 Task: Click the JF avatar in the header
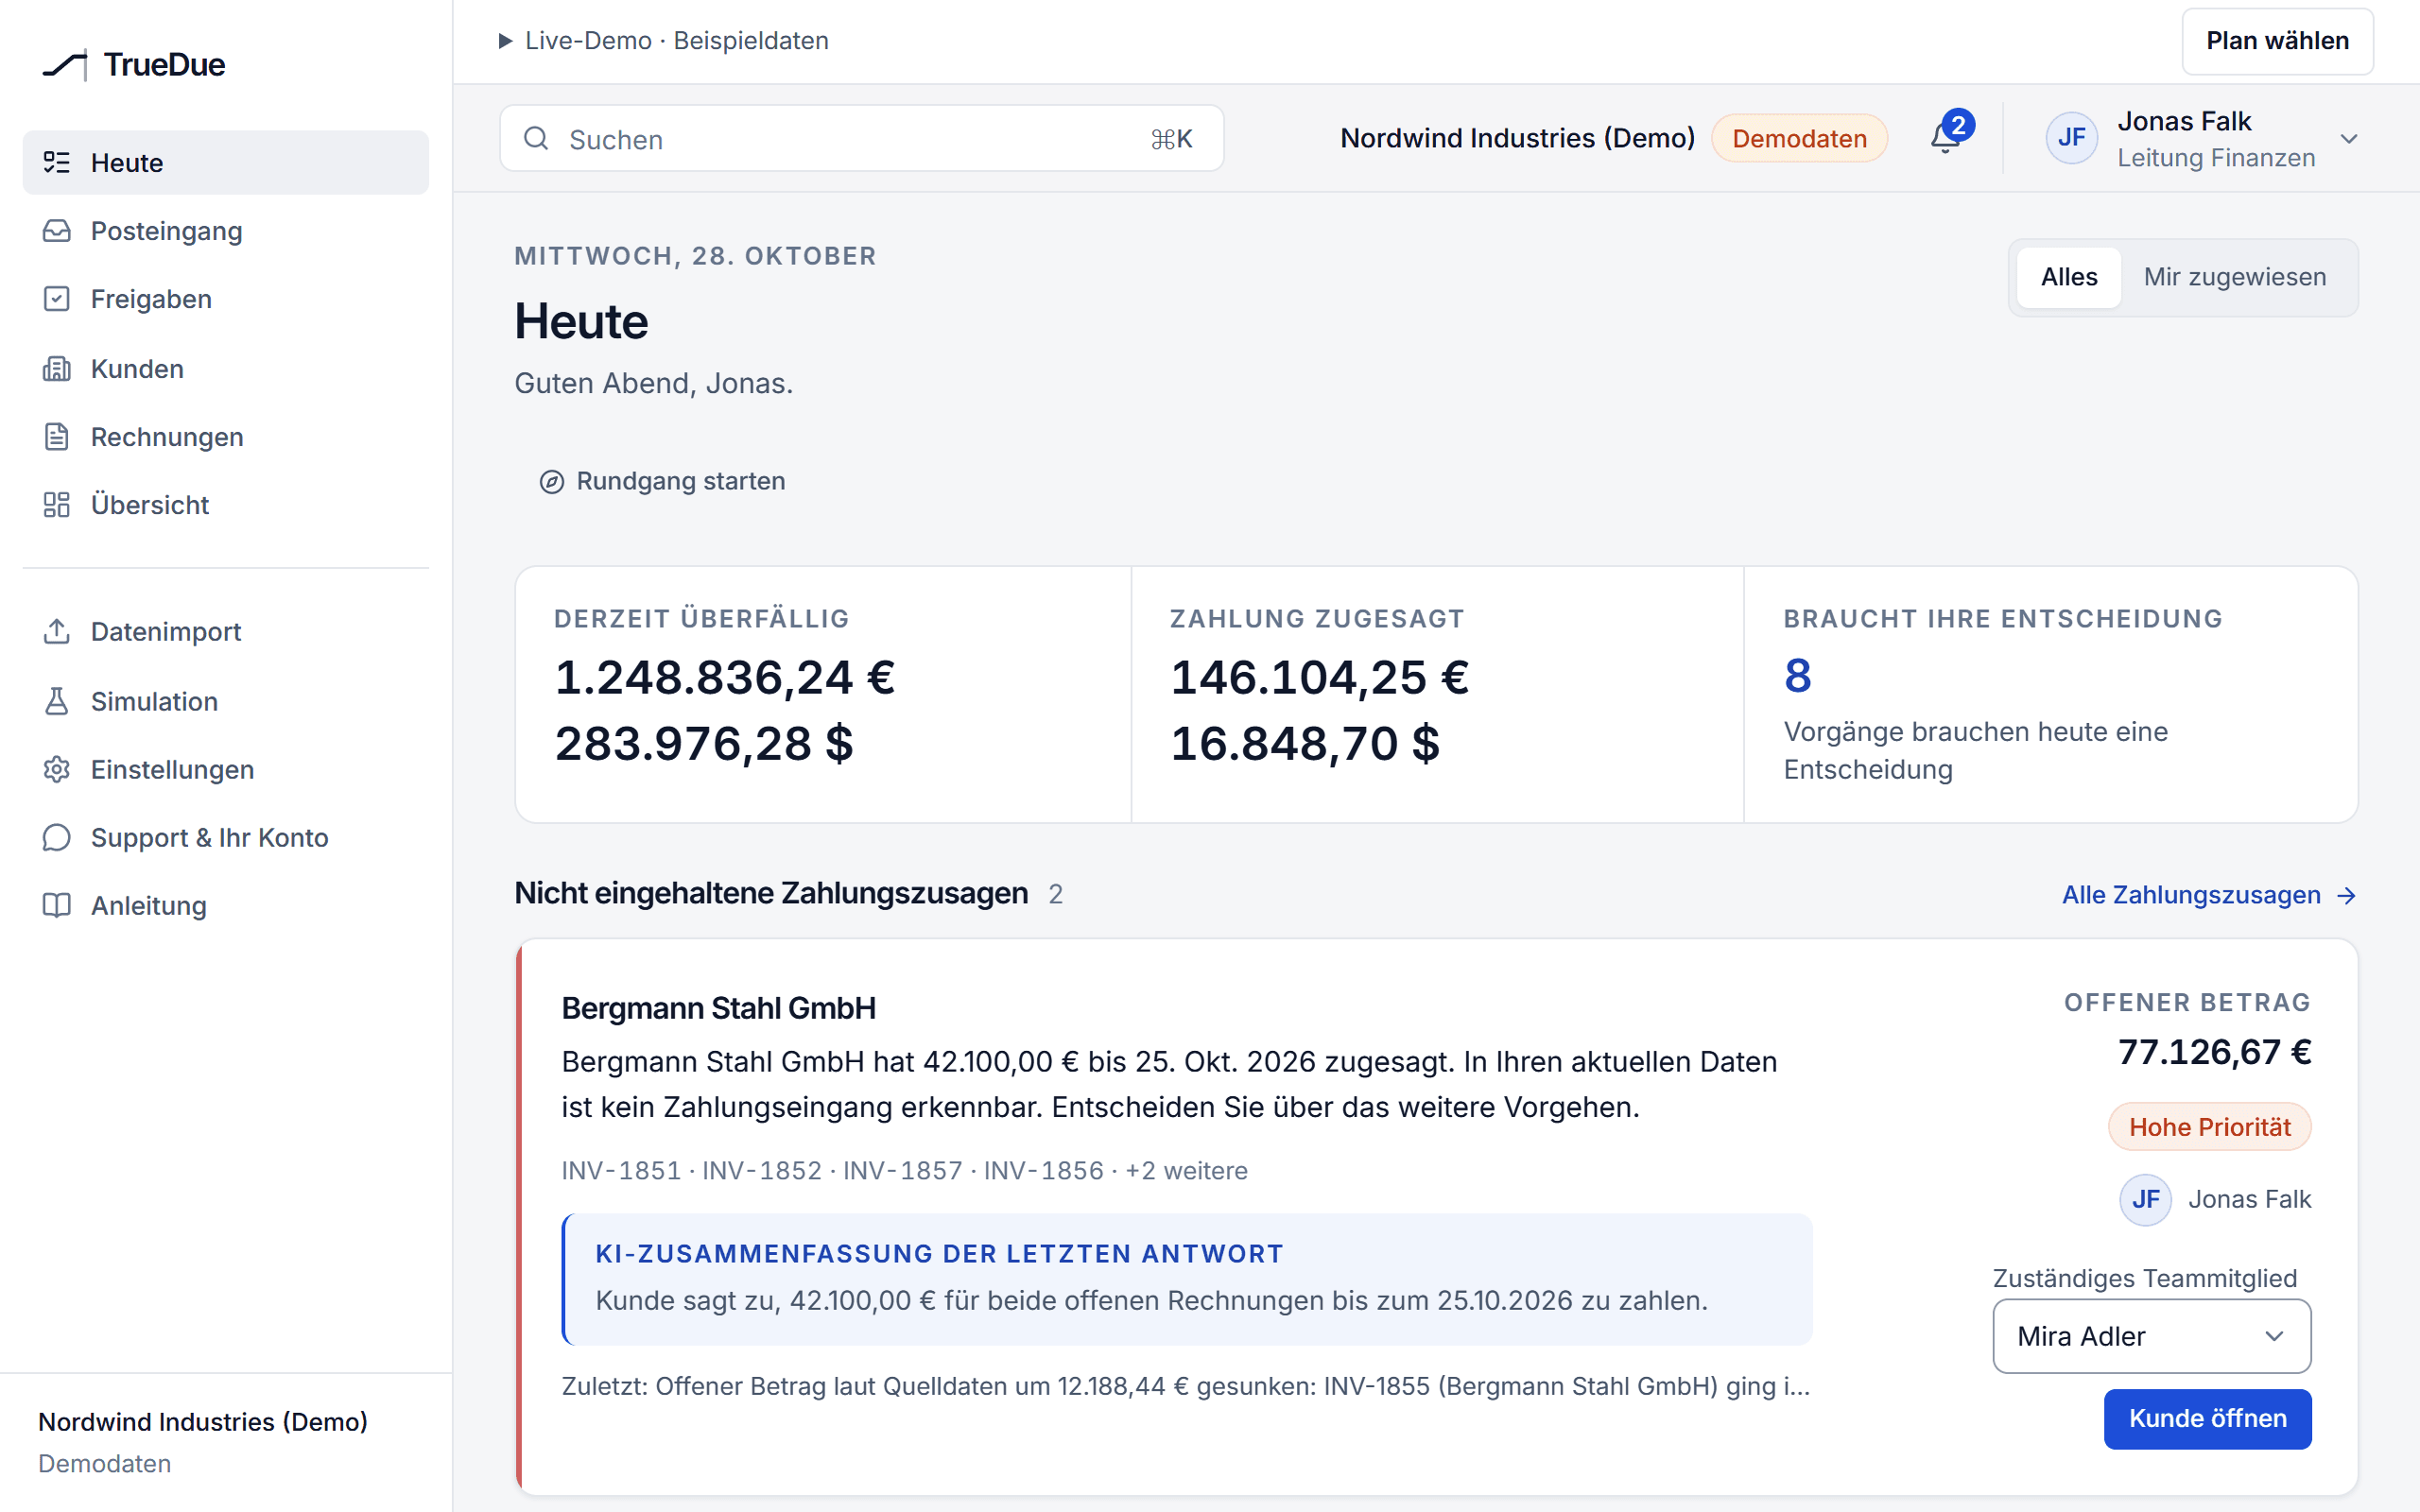[2071, 138]
